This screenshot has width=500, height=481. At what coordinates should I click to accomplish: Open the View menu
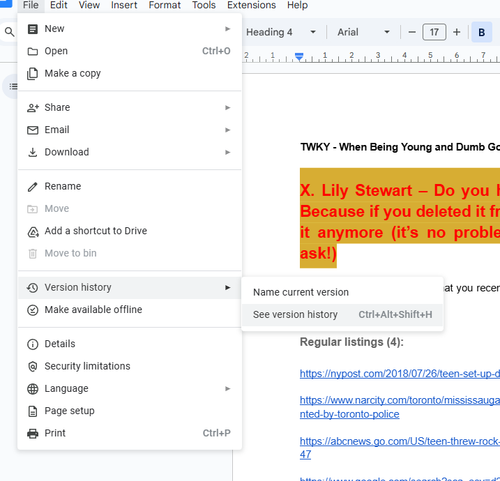pos(89,5)
